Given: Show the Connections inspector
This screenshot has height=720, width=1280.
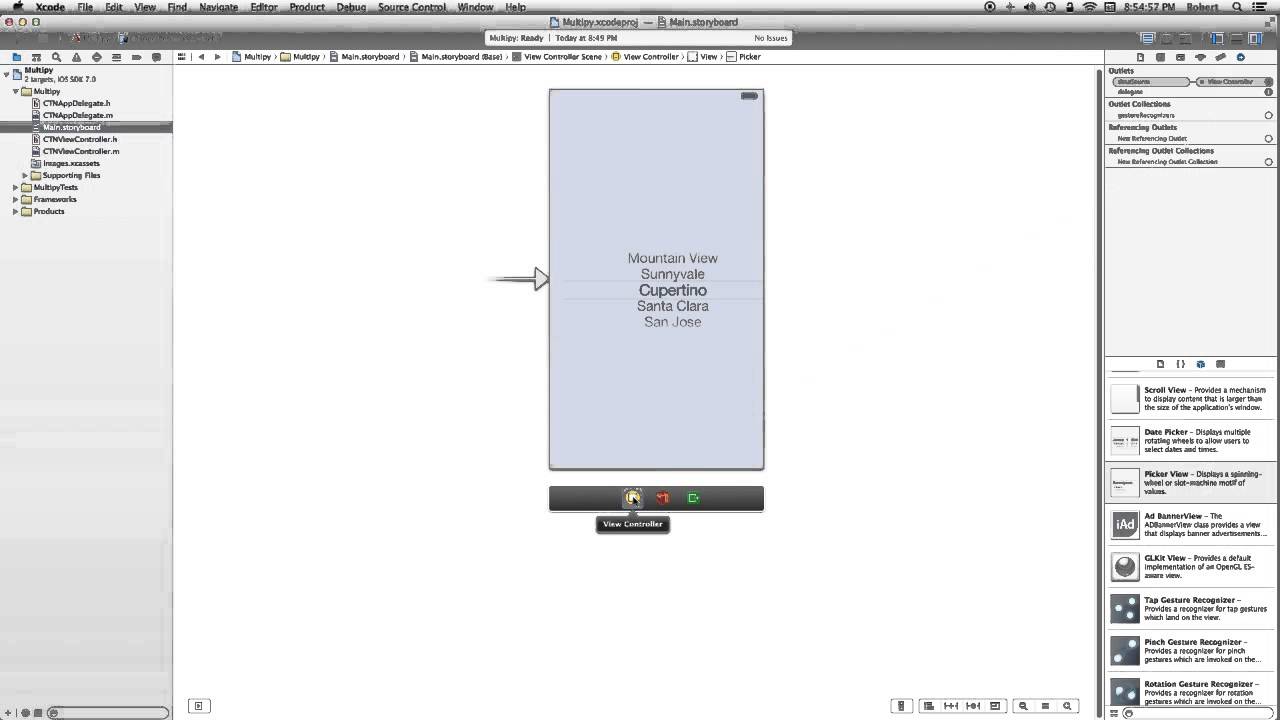Looking at the screenshot, I should (1241, 57).
